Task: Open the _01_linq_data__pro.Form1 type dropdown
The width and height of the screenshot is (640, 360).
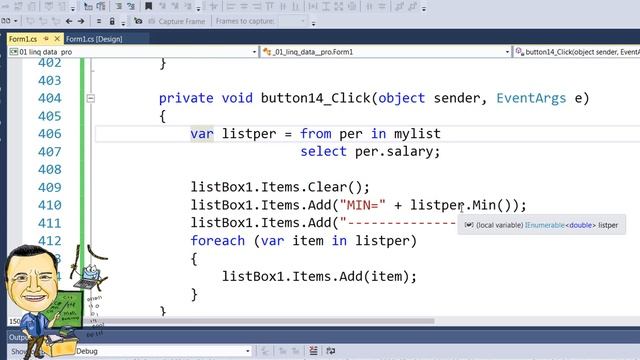Action: click(507, 52)
